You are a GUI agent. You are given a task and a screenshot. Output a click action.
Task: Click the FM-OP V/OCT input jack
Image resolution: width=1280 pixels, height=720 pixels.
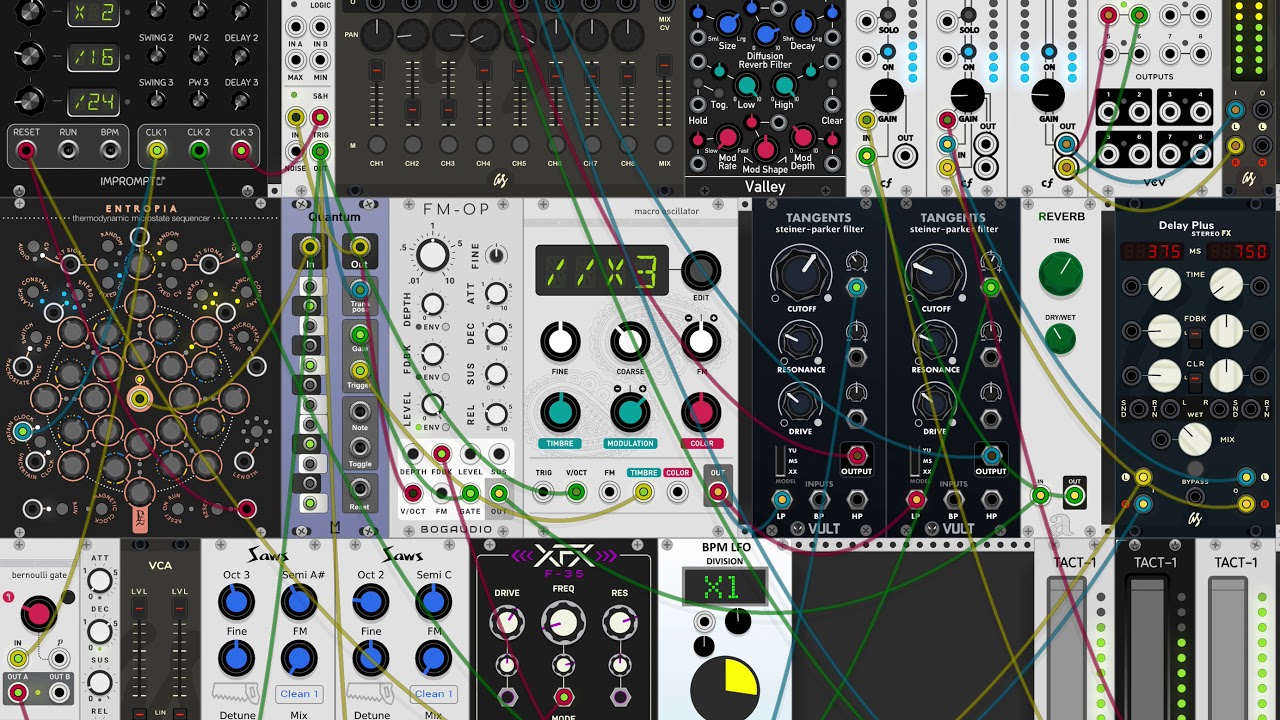tap(412, 493)
